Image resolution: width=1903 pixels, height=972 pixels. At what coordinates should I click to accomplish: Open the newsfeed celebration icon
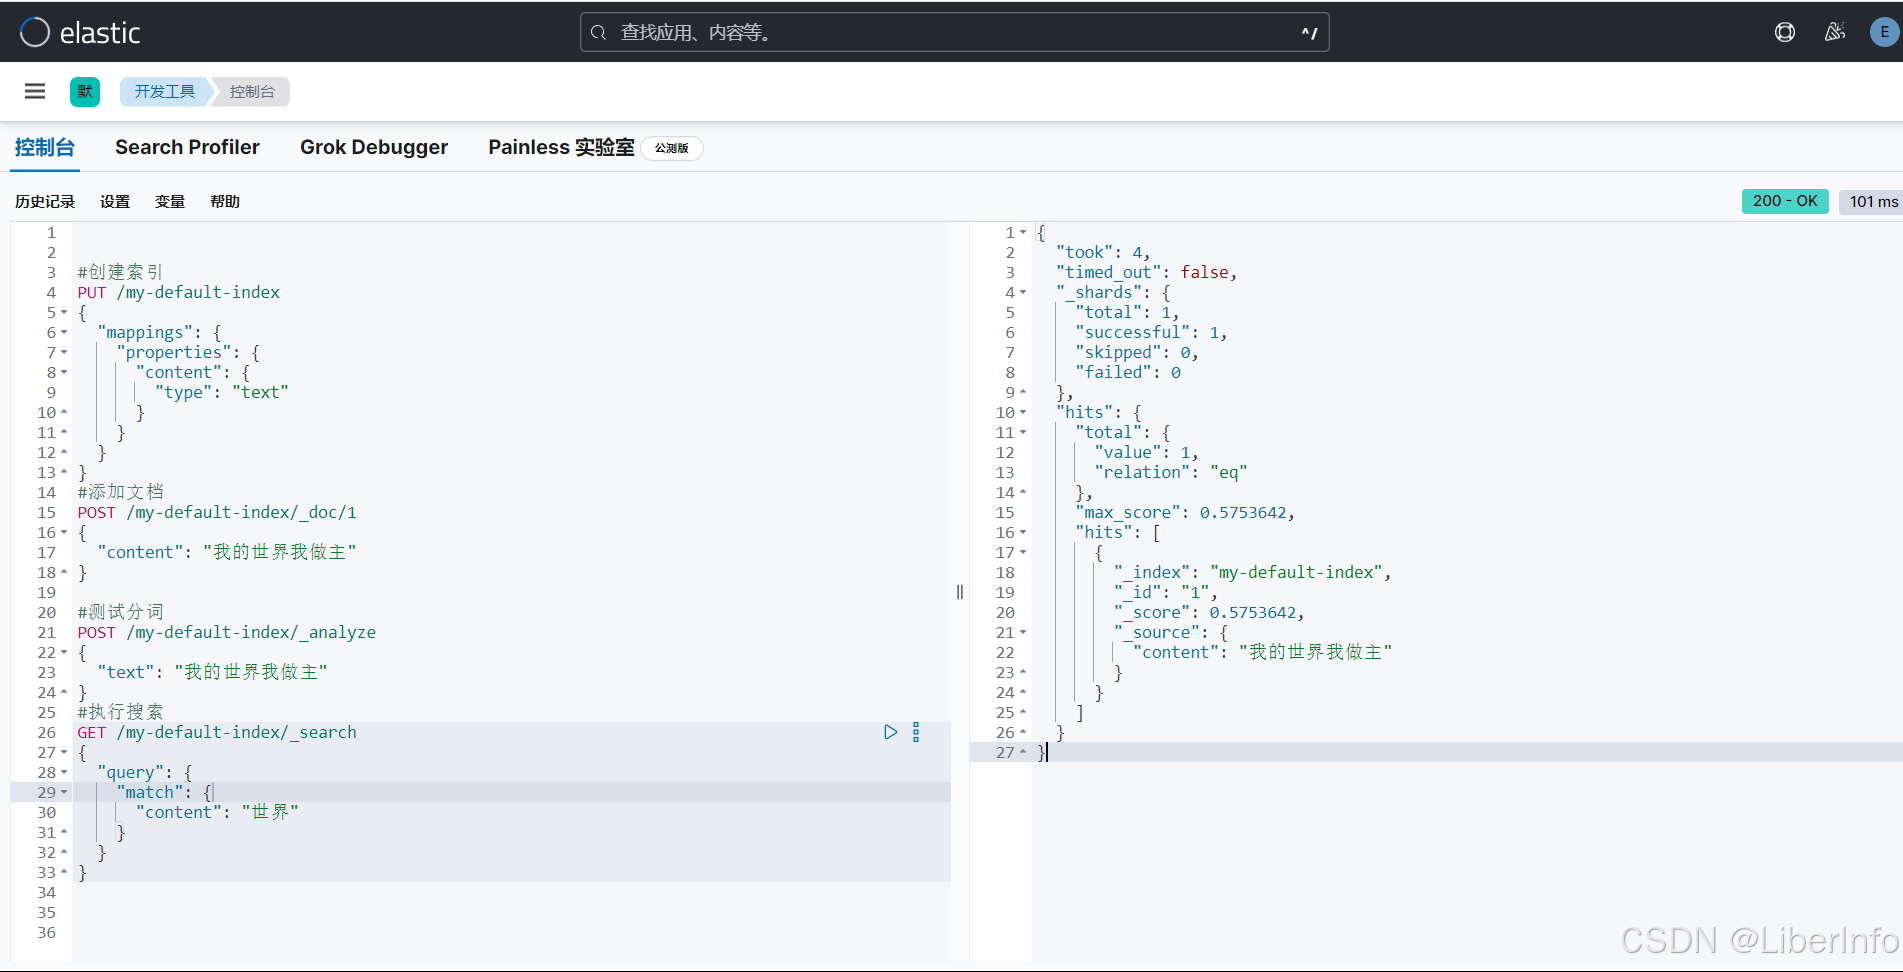point(1835,32)
